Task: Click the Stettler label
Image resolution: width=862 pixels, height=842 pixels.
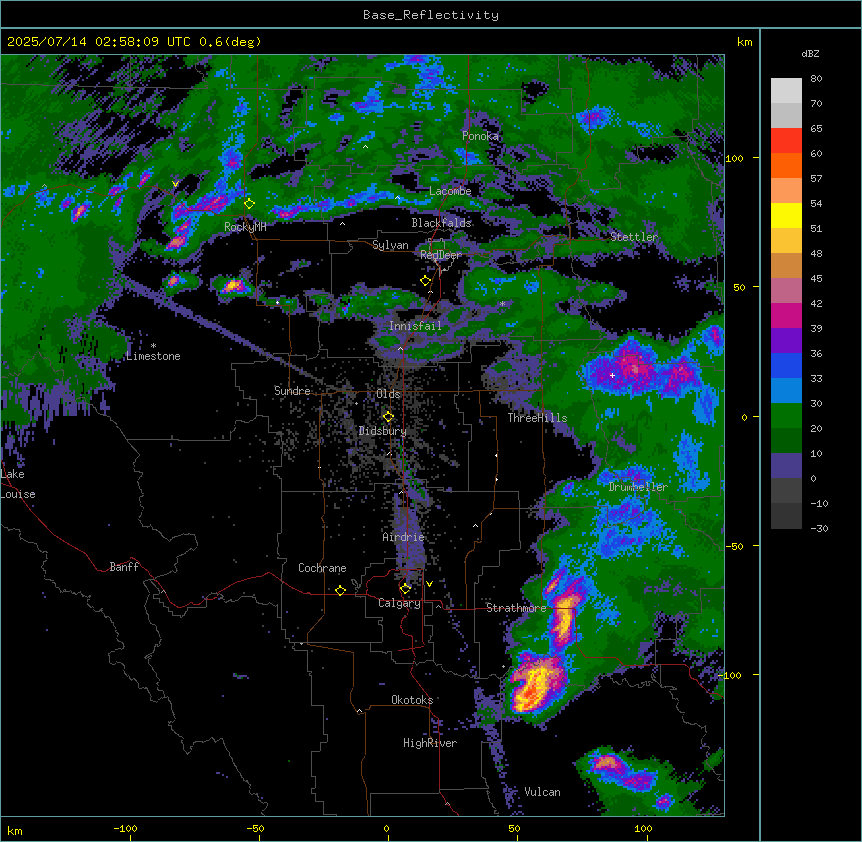Action: [634, 237]
